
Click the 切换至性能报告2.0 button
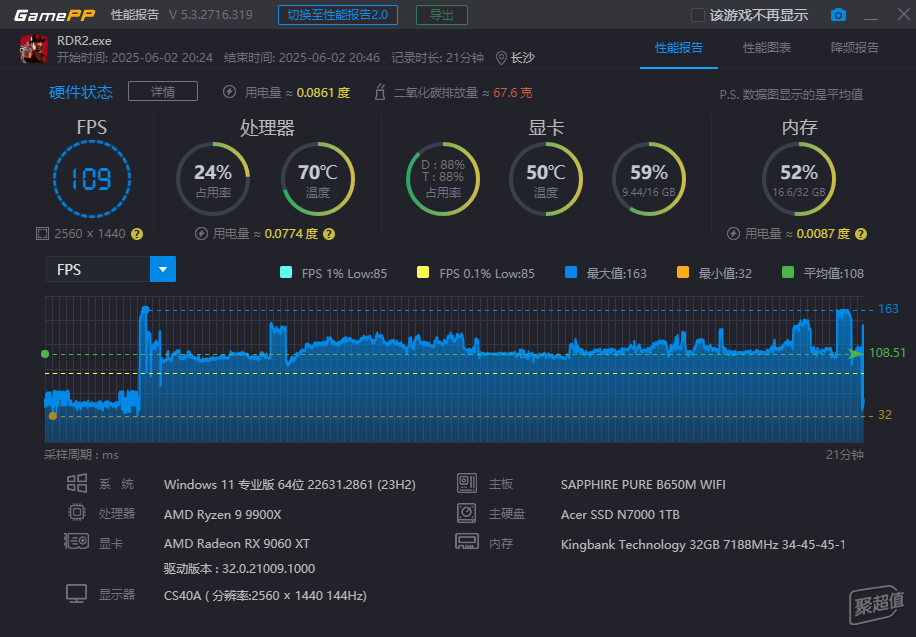338,15
